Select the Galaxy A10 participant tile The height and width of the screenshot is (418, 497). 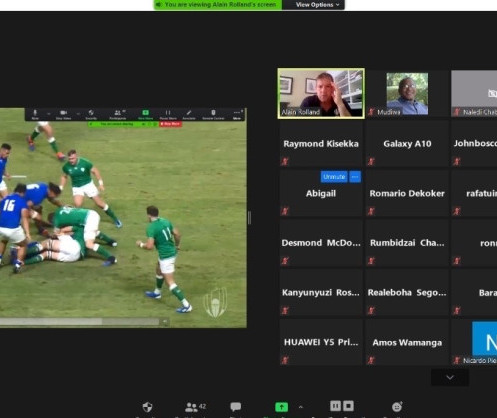coord(407,143)
